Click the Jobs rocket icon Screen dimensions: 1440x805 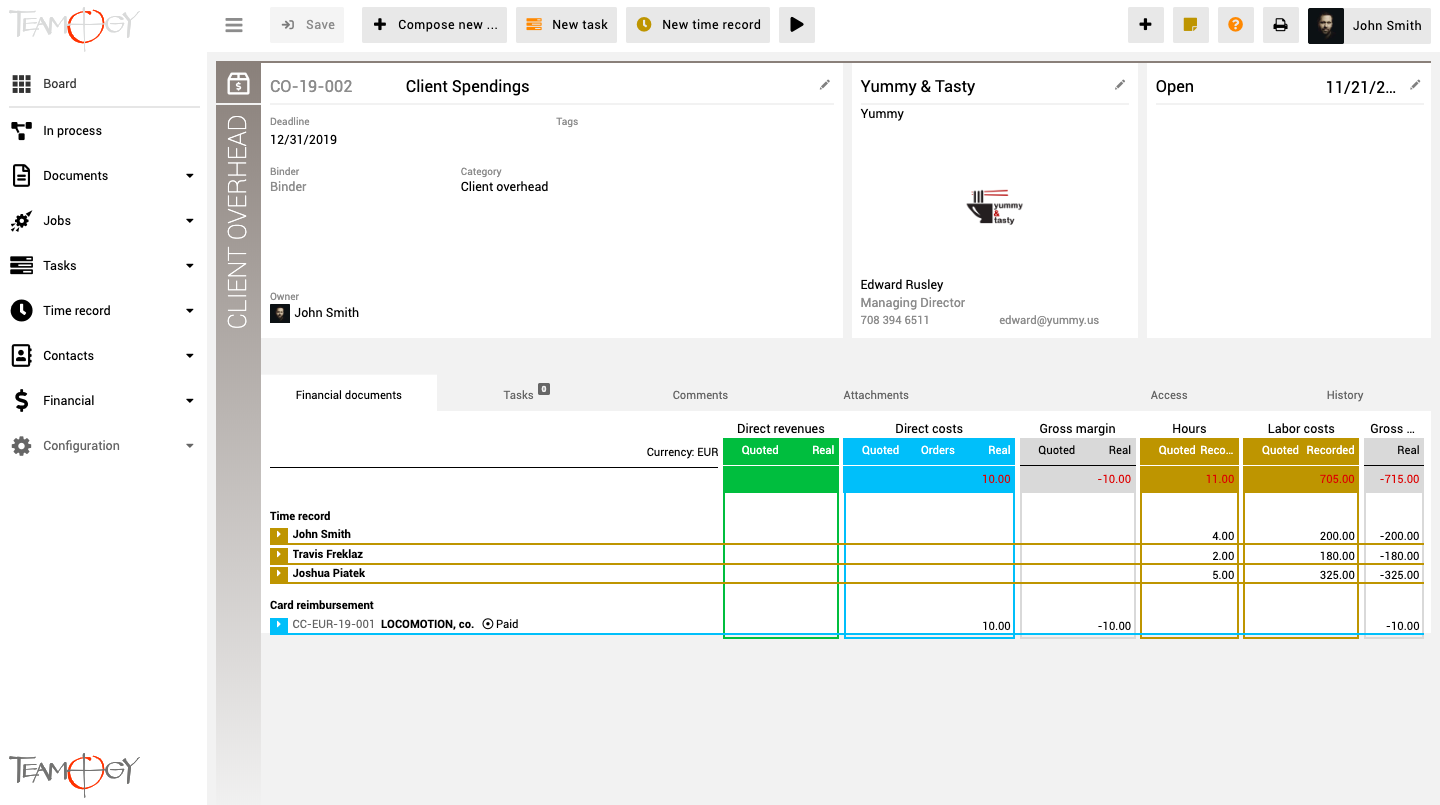coord(21,221)
